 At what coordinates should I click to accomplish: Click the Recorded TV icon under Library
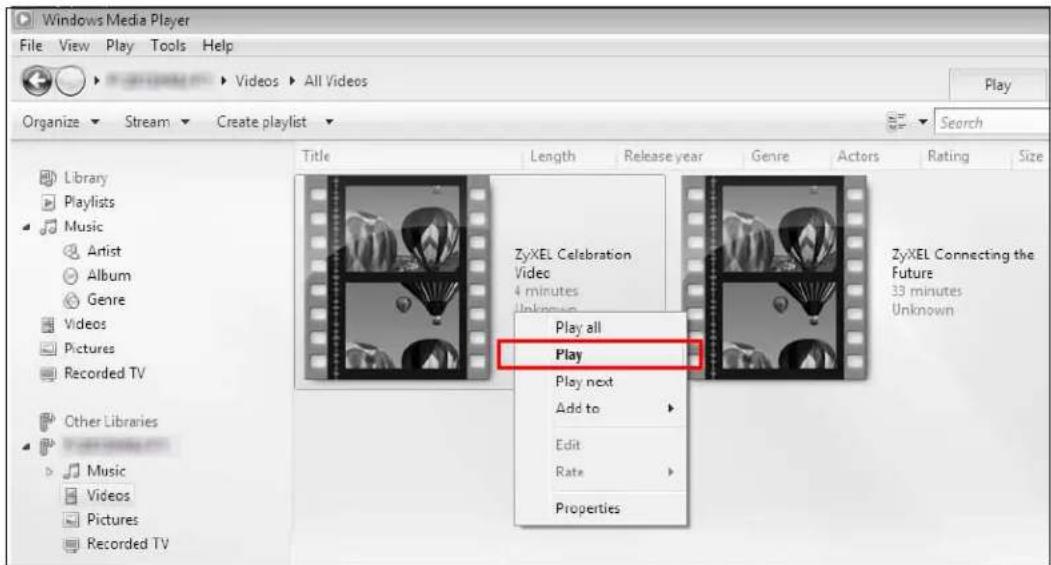(48, 374)
